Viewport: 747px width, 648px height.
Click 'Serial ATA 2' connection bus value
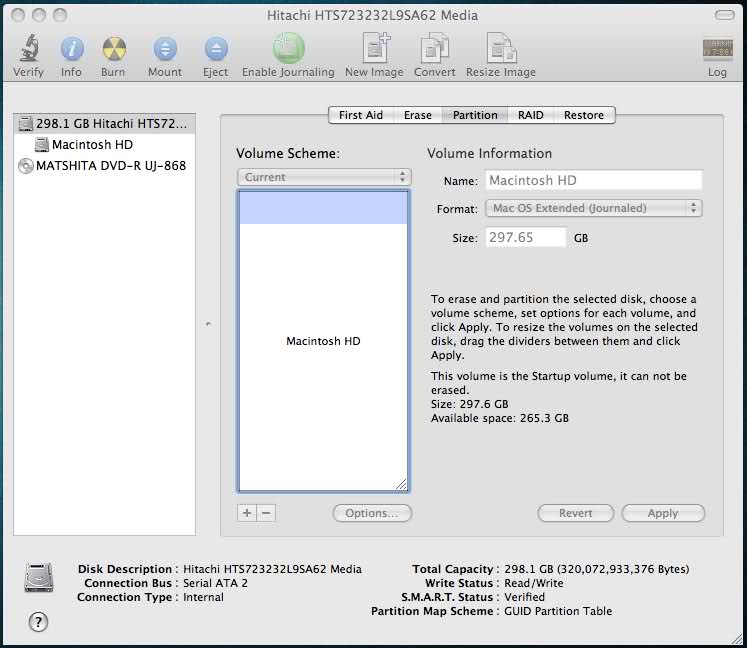[x=215, y=583]
